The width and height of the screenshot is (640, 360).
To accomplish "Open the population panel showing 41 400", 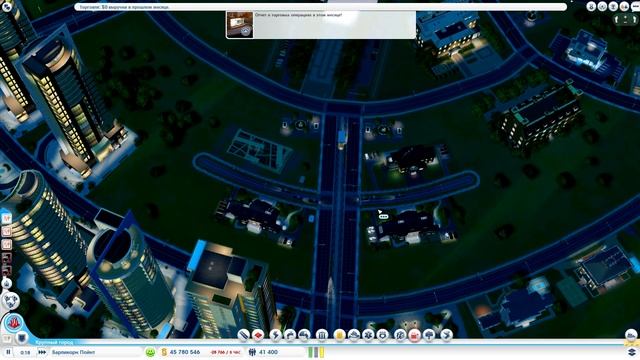I will coord(264,352).
